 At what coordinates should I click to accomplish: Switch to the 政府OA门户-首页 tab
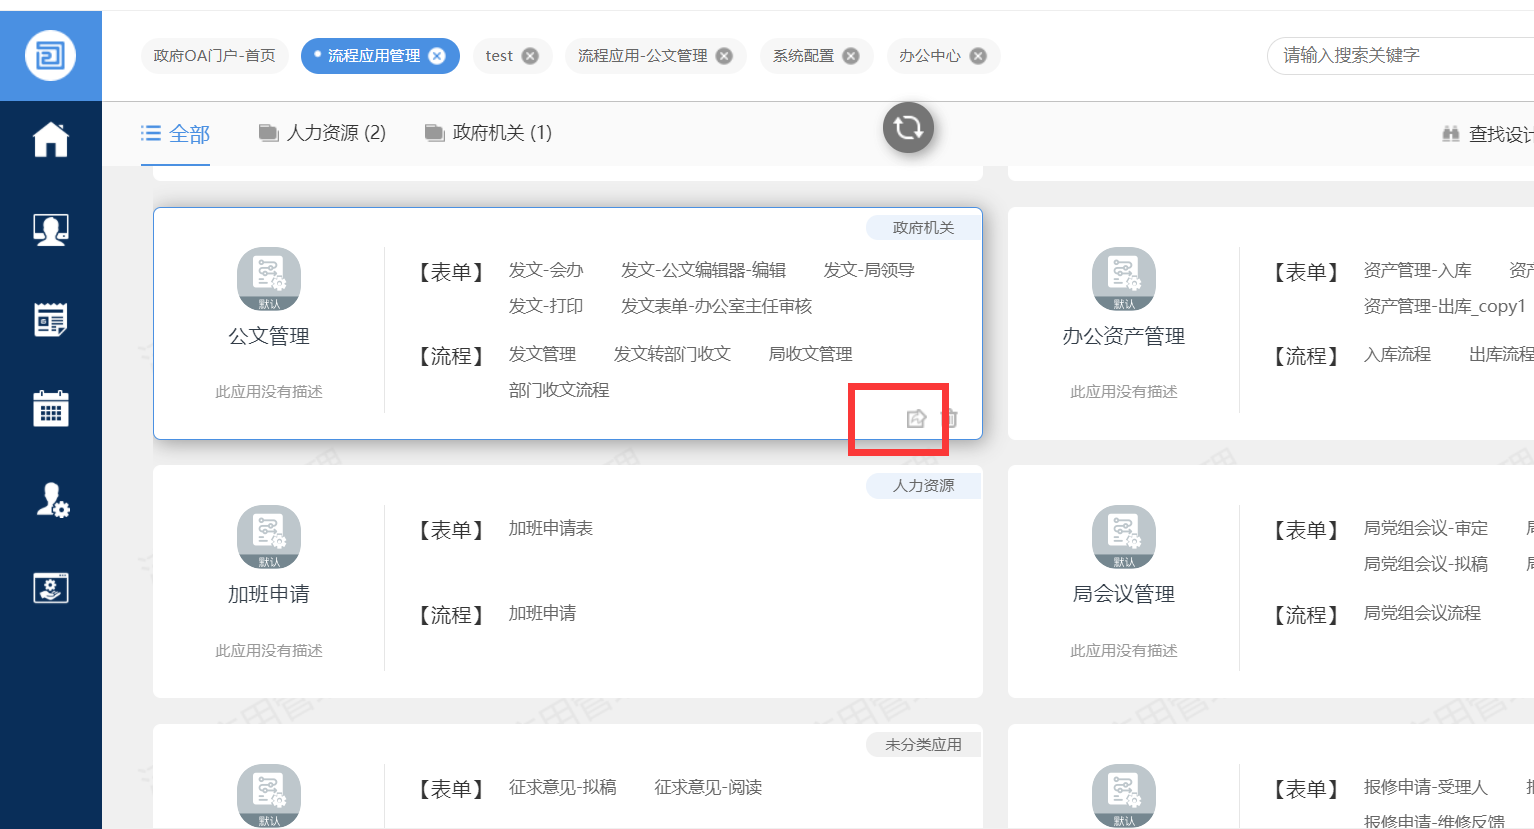214,56
